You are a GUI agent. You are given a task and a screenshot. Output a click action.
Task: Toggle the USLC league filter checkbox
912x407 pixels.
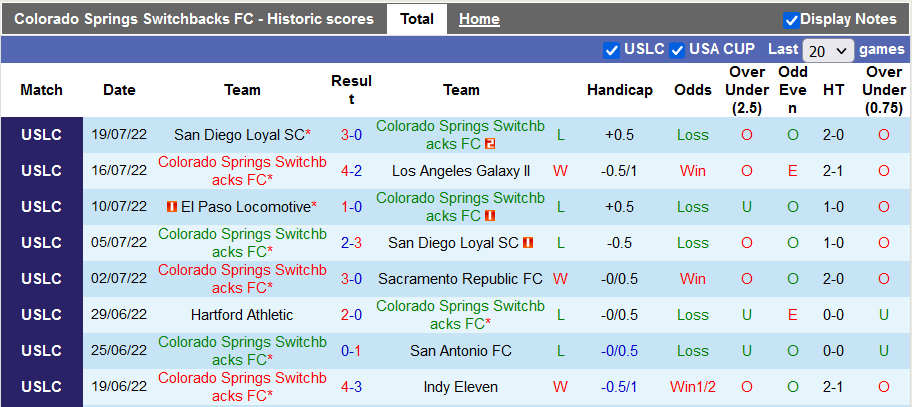click(x=612, y=49)
